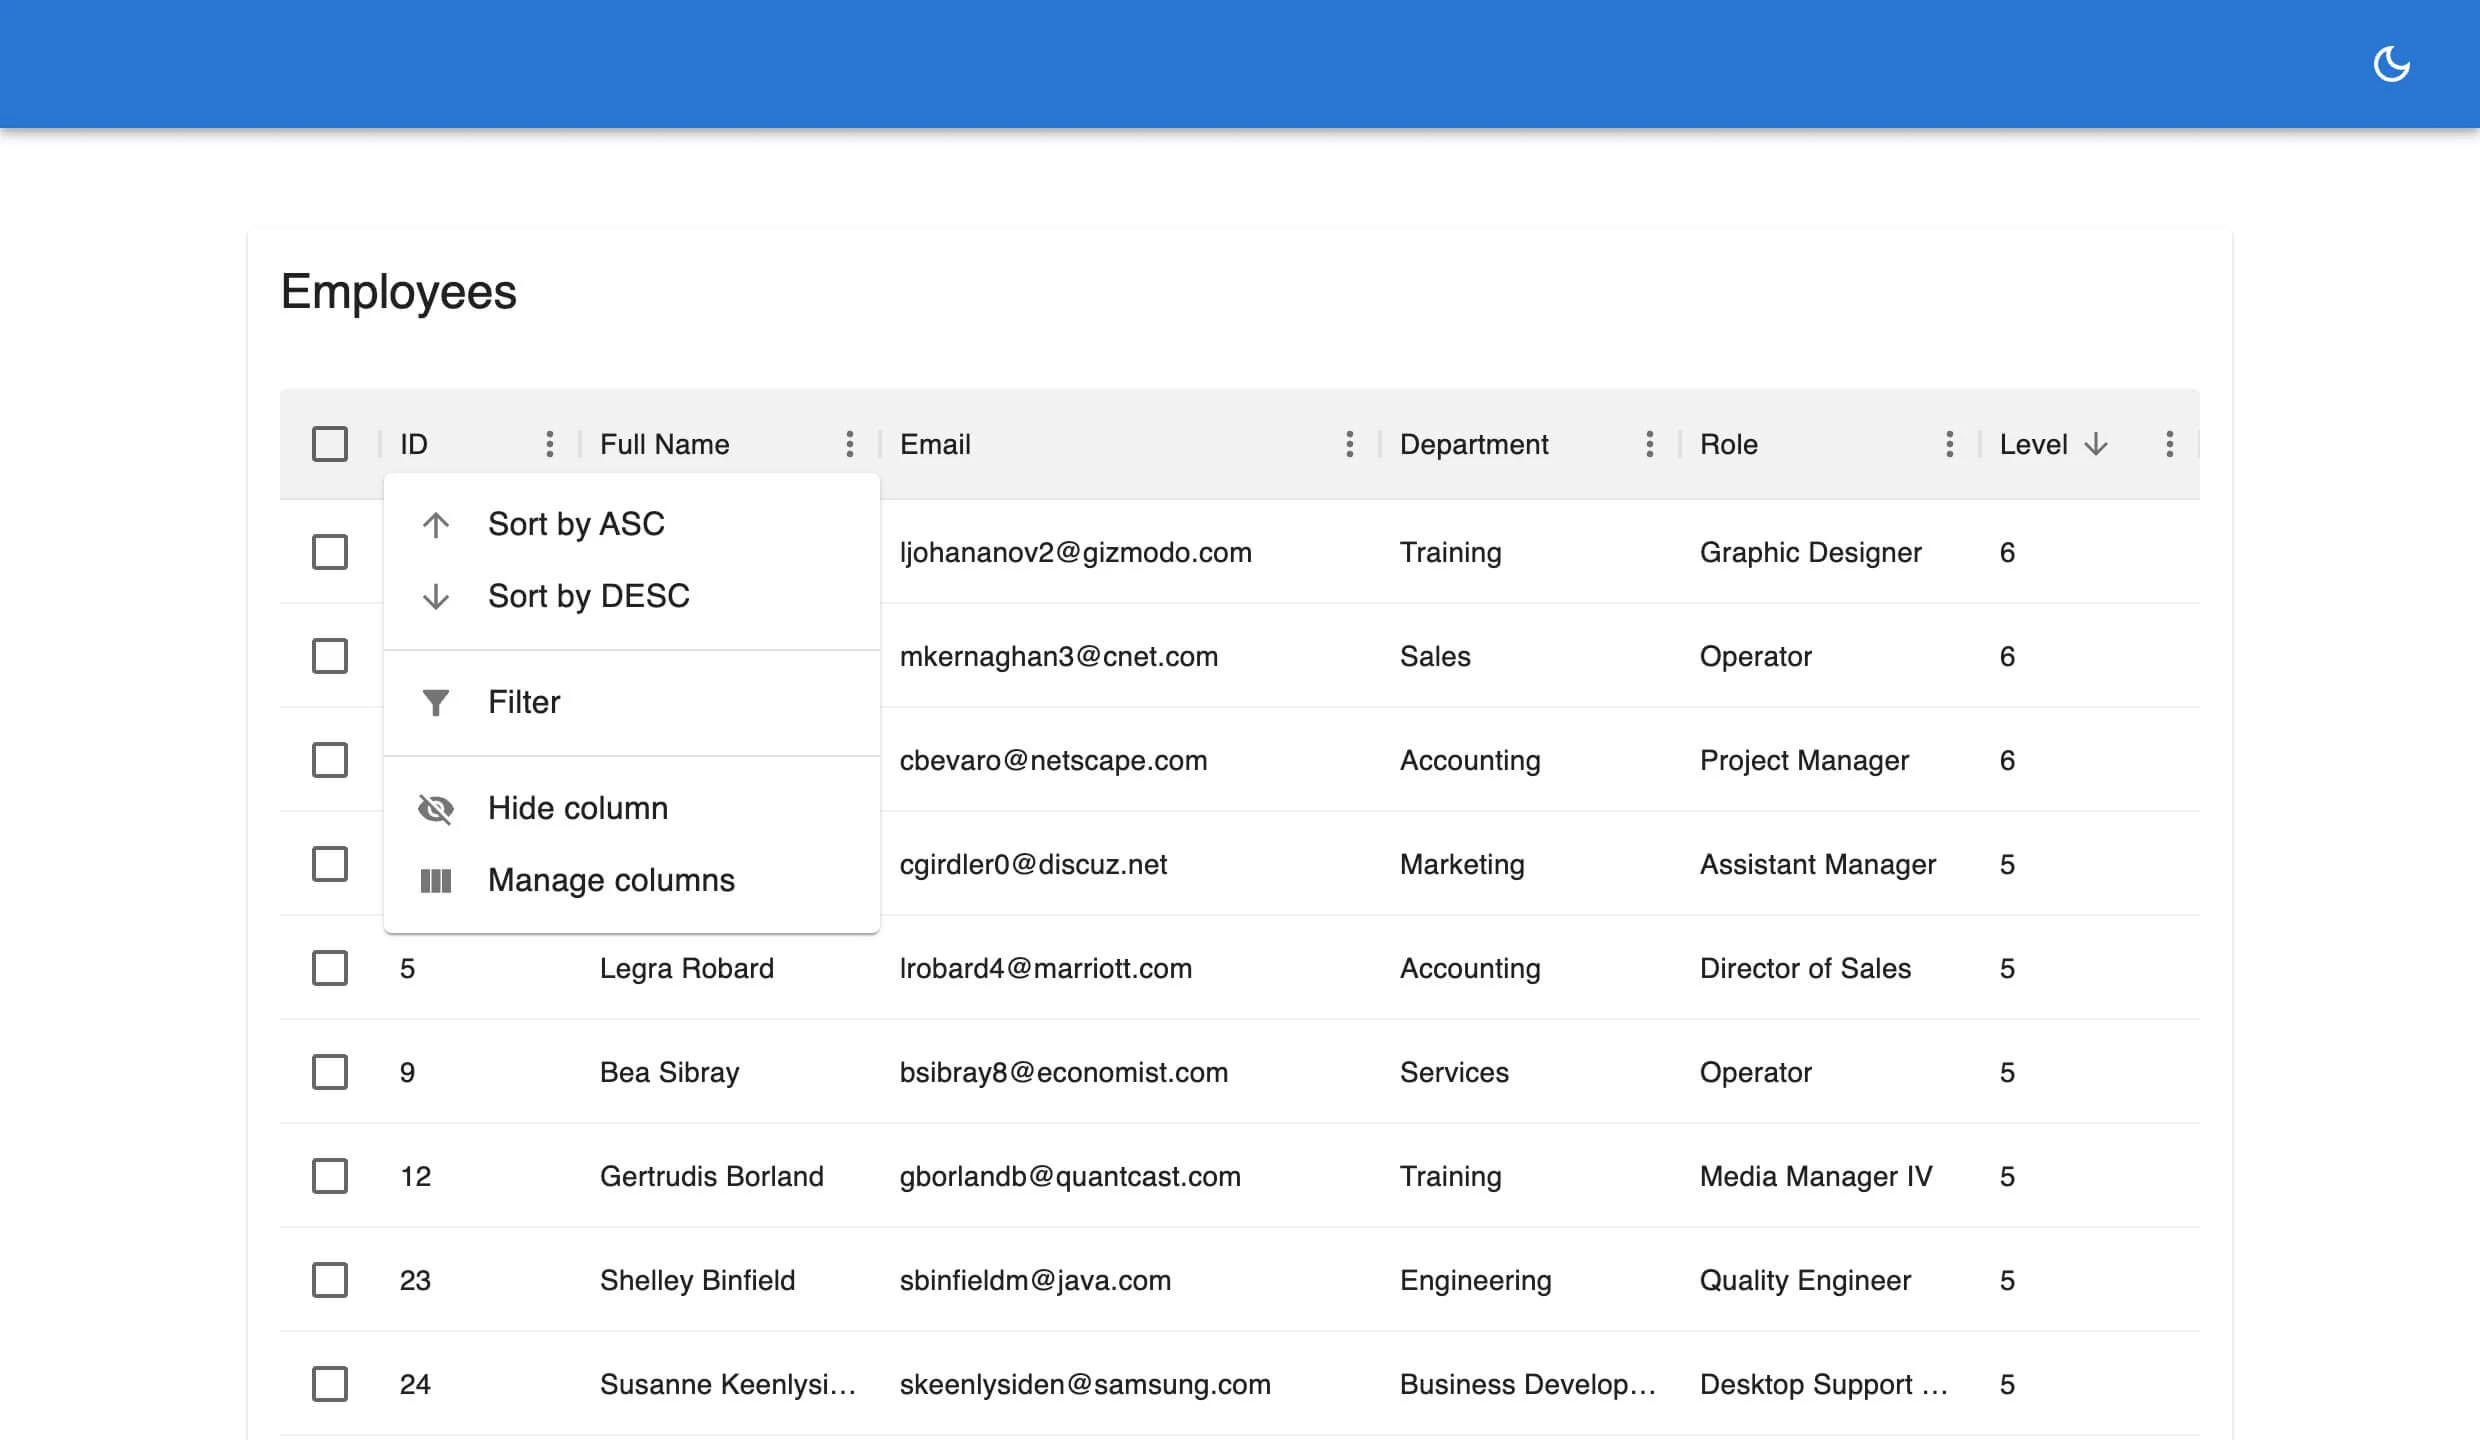Select Filter from the column menu

(524, 701)
